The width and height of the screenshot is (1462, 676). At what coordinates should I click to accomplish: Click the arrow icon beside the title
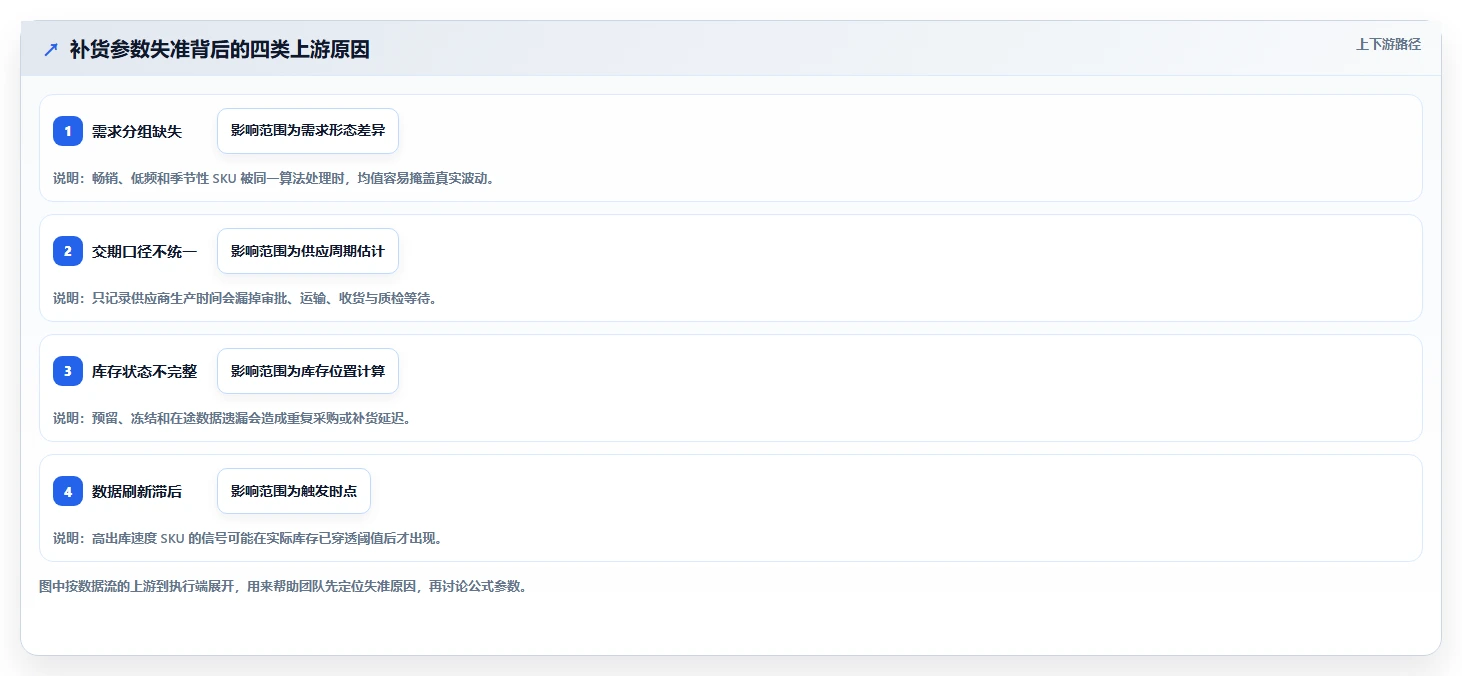pyautogui.click(x=51, y=50)
